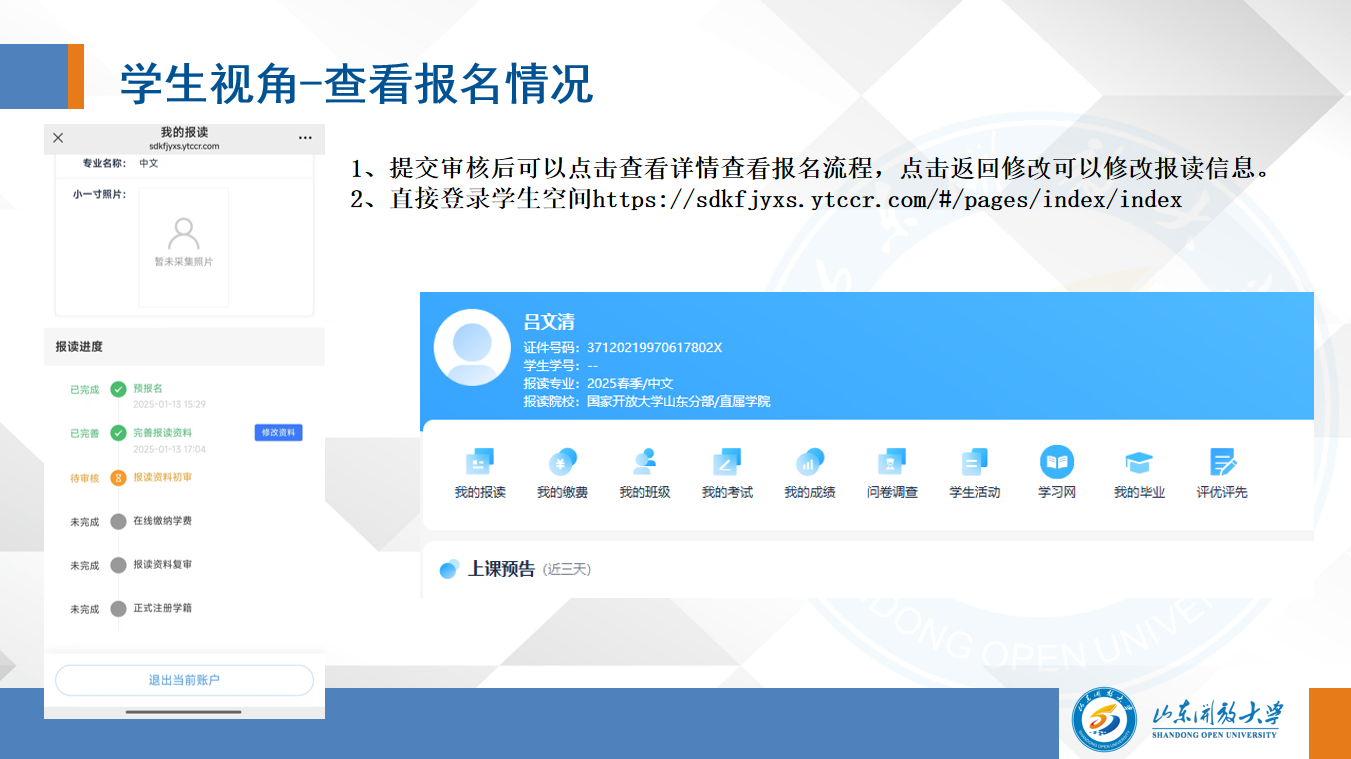Open 我的毕业 graduation cap icon
The image size is (1351, 759).
[1139, 463]
